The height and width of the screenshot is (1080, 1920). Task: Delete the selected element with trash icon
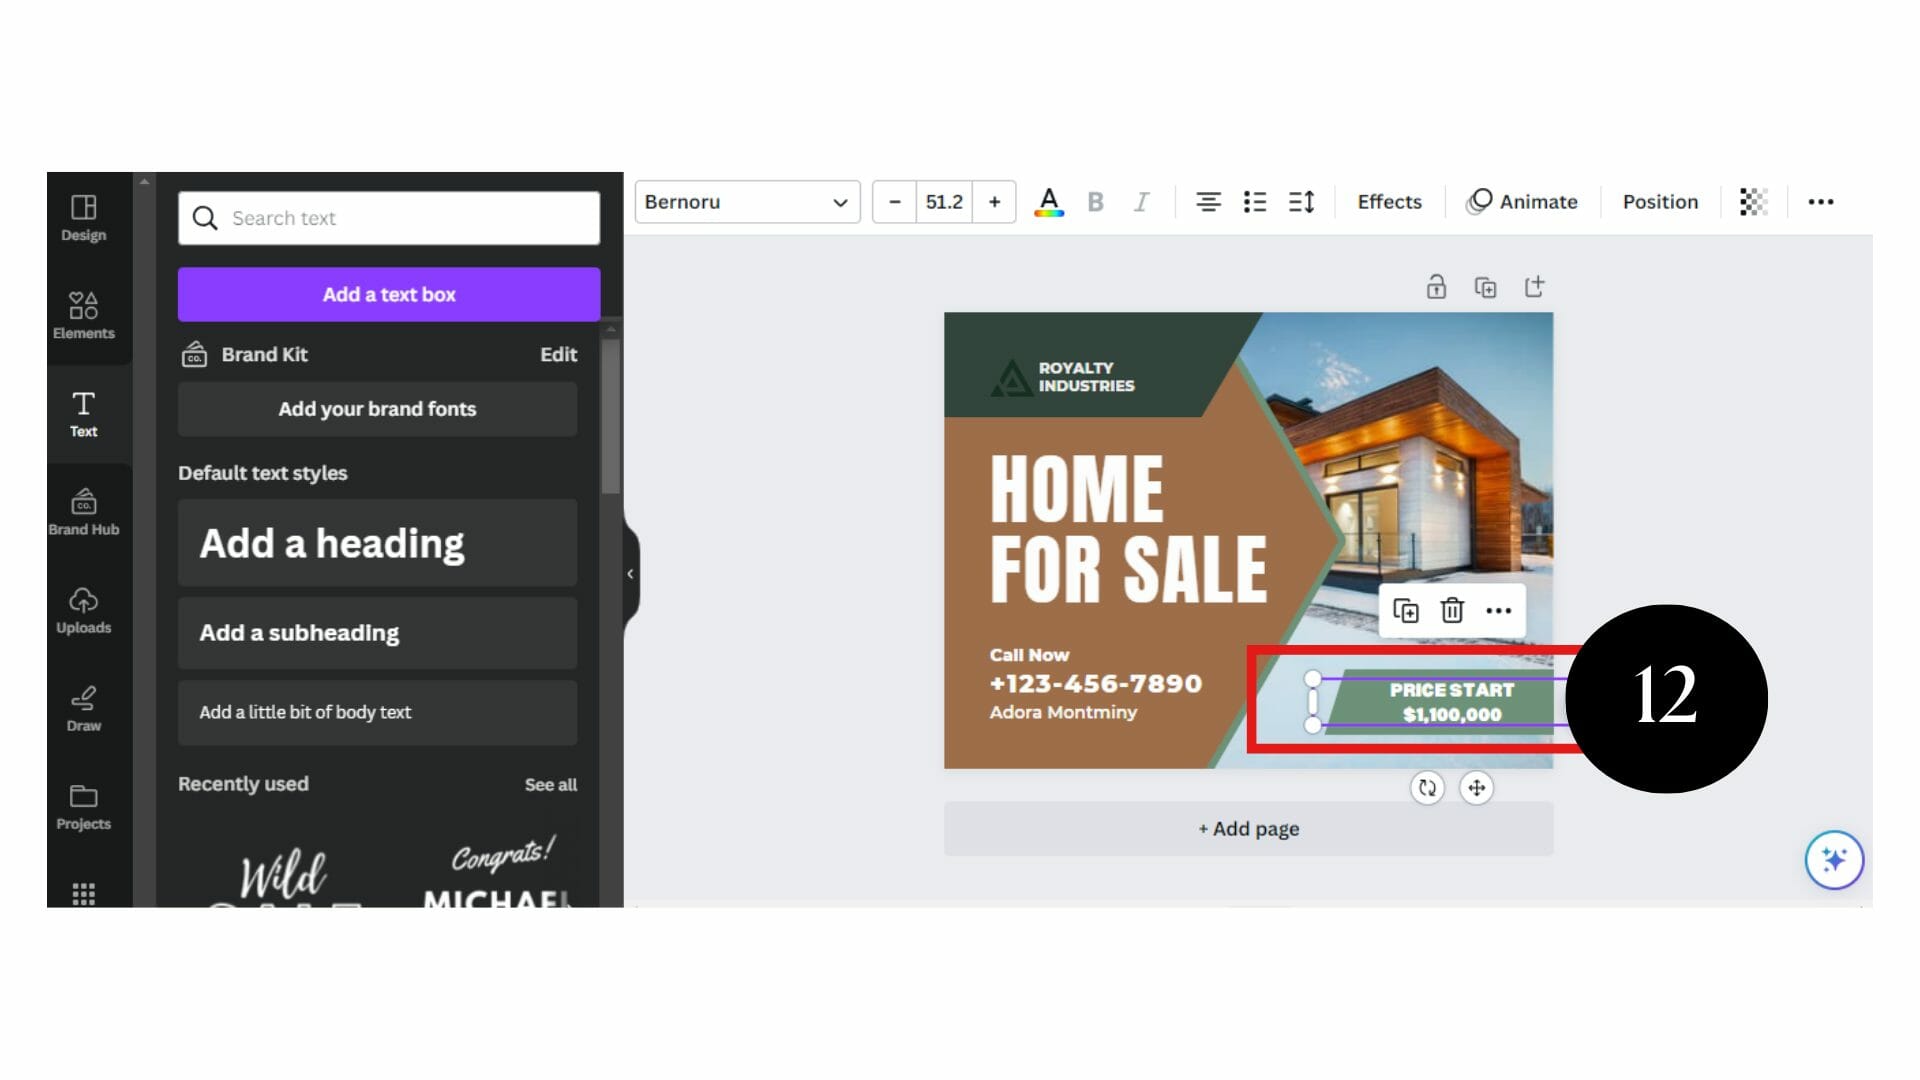pyautogui.click(x=1452, y=610)
